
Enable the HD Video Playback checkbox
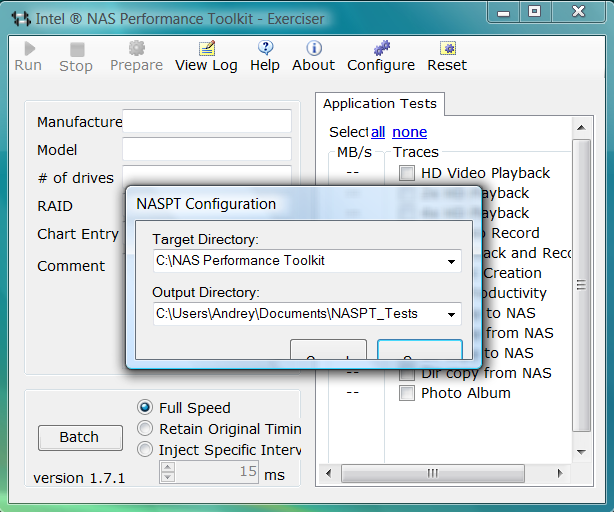[407, 173]
